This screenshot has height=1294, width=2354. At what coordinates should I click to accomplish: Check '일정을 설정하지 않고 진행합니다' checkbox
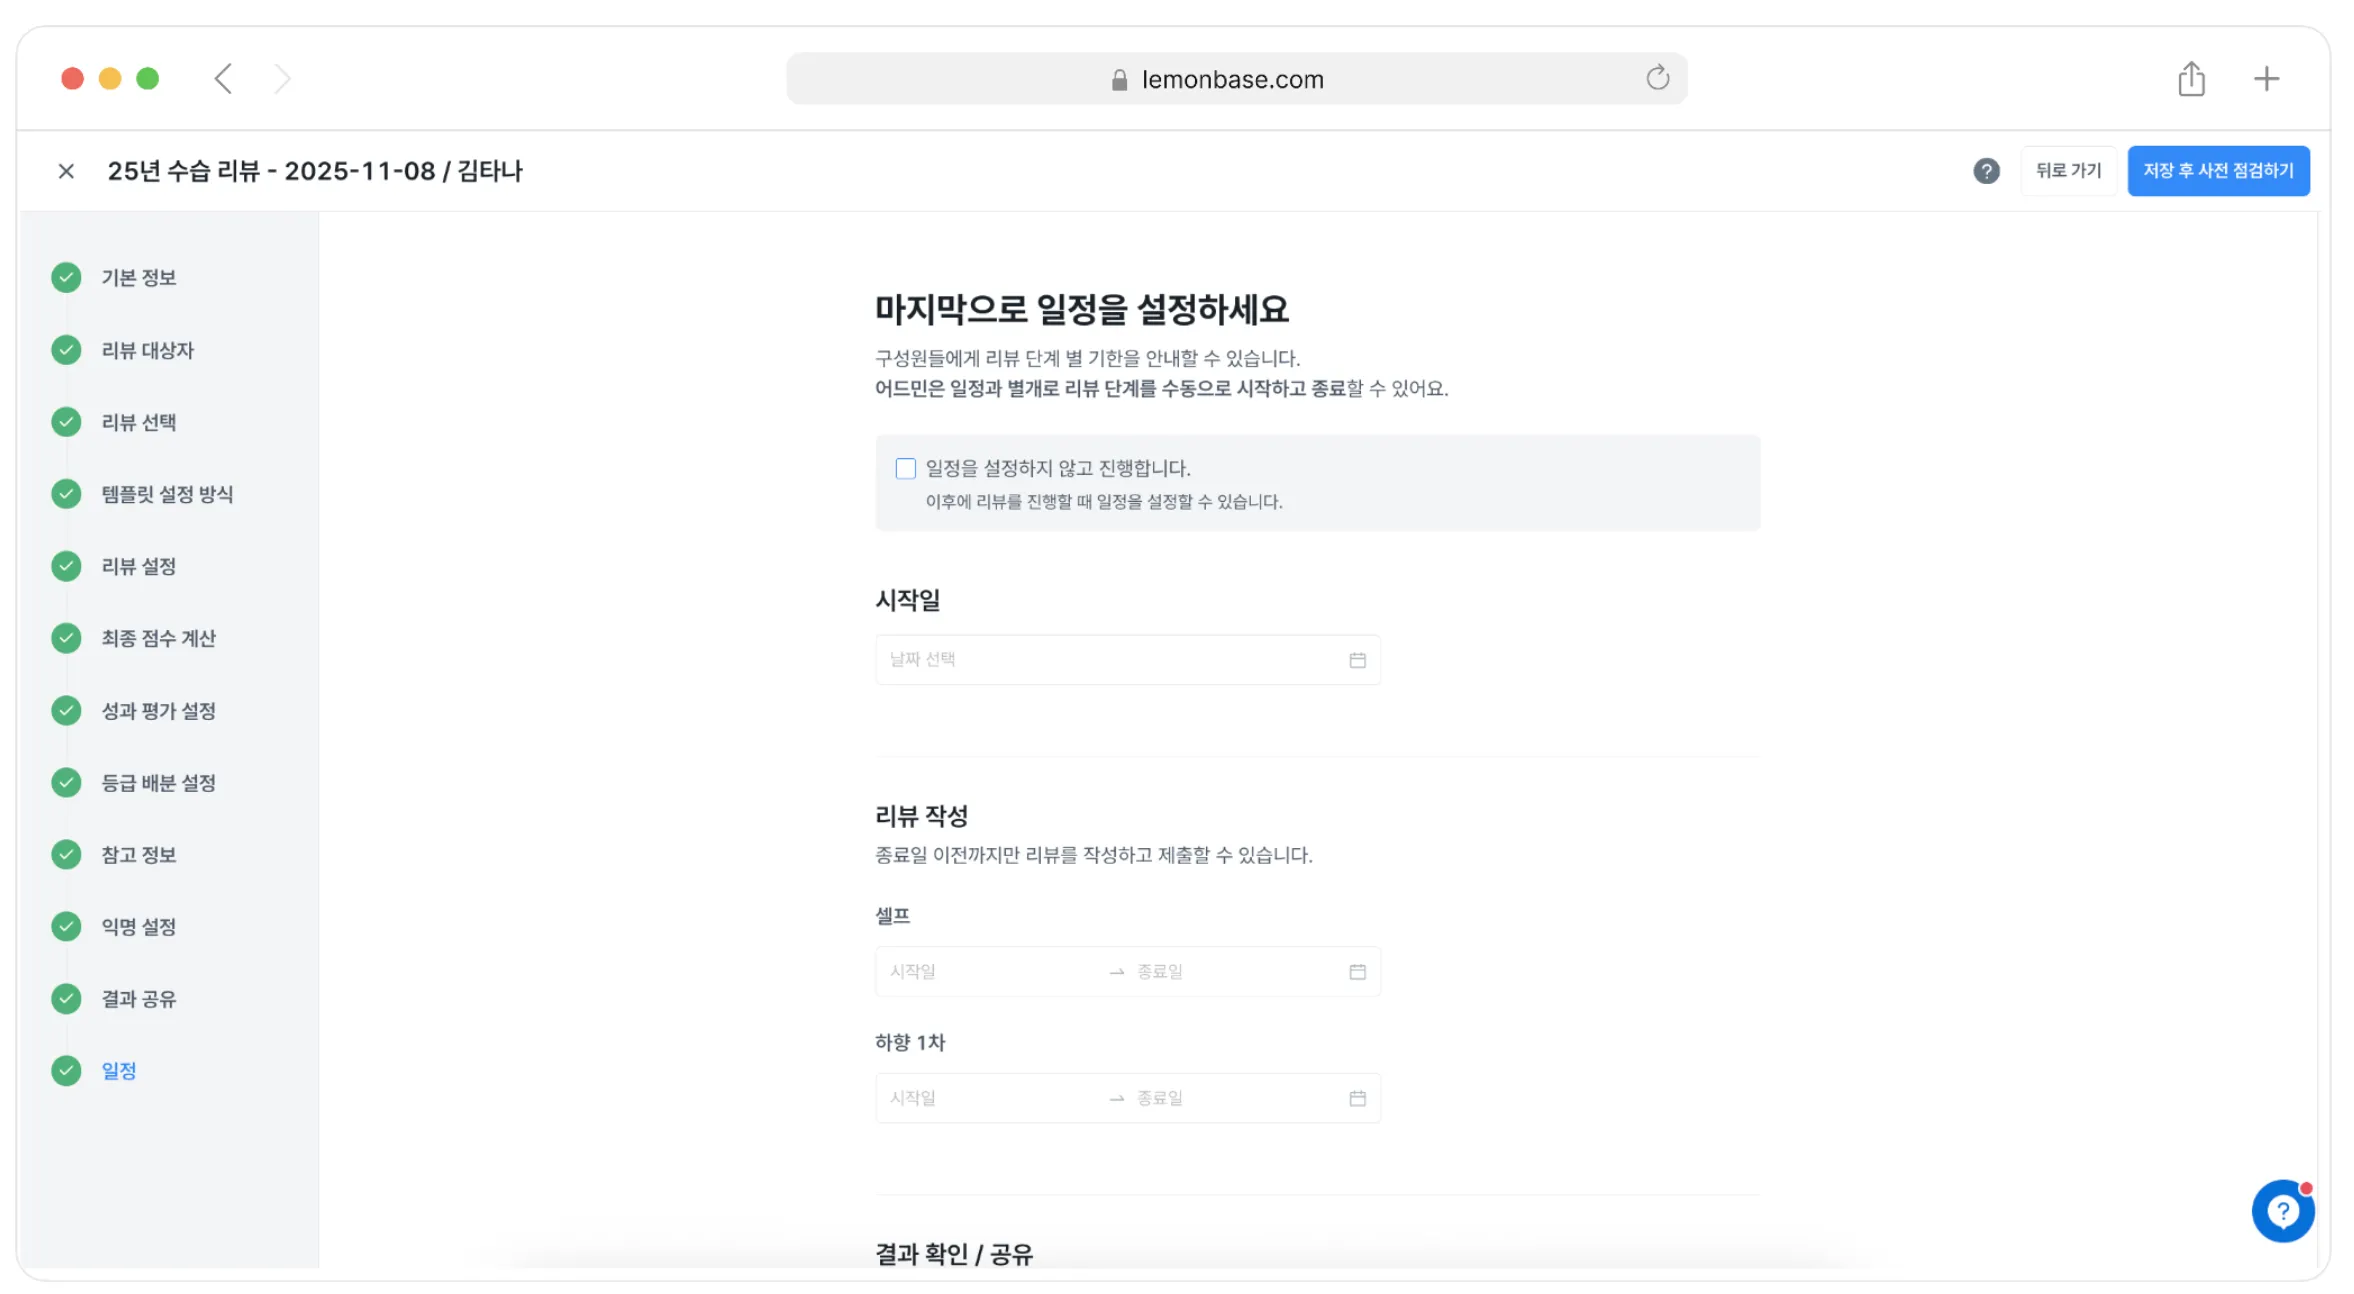tap(905, 468)
